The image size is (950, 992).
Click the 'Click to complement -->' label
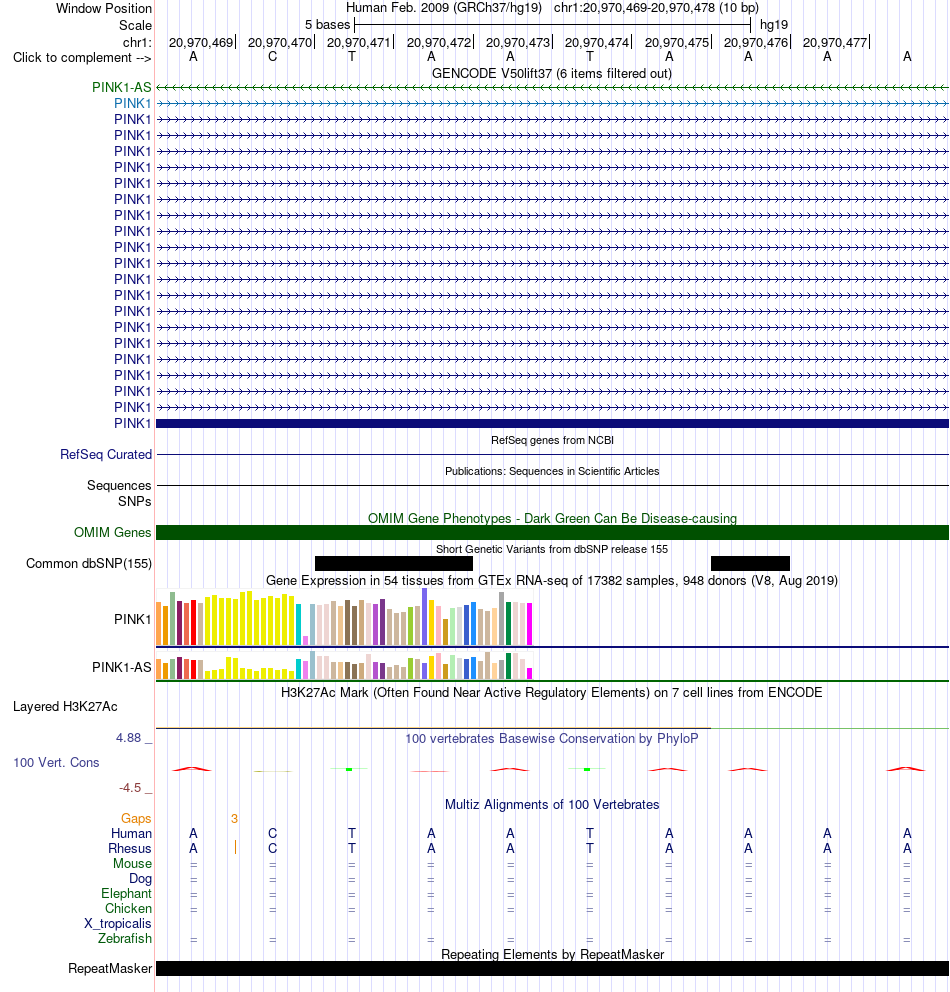pyautogui.click(x=82, y=58)
